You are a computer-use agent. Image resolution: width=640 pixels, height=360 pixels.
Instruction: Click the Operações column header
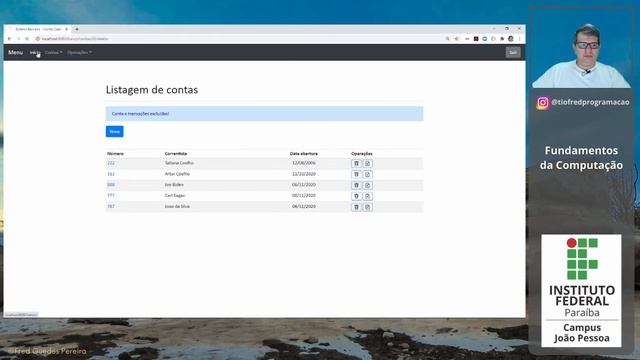pos(362,154)
